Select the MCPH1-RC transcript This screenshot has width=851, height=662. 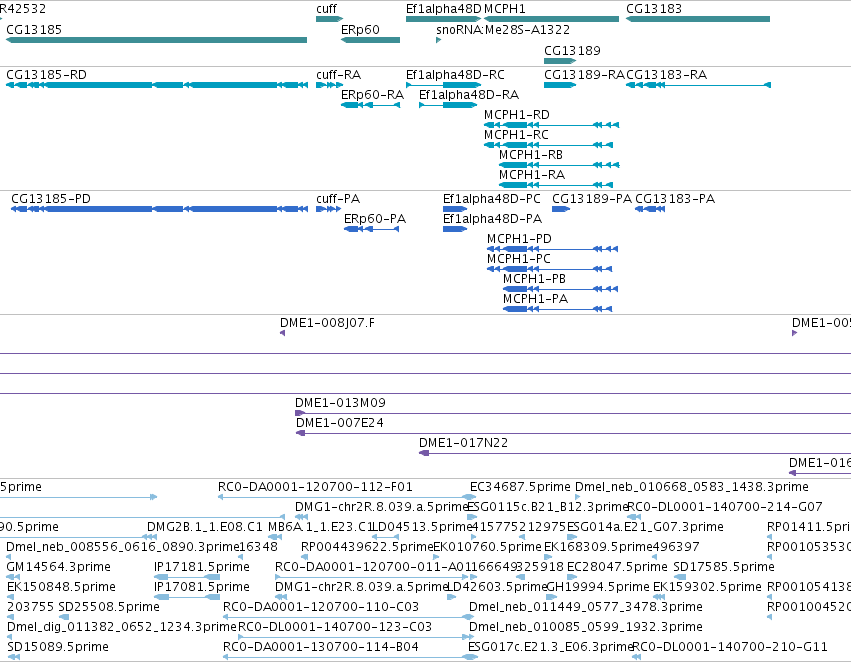(549, 145)
